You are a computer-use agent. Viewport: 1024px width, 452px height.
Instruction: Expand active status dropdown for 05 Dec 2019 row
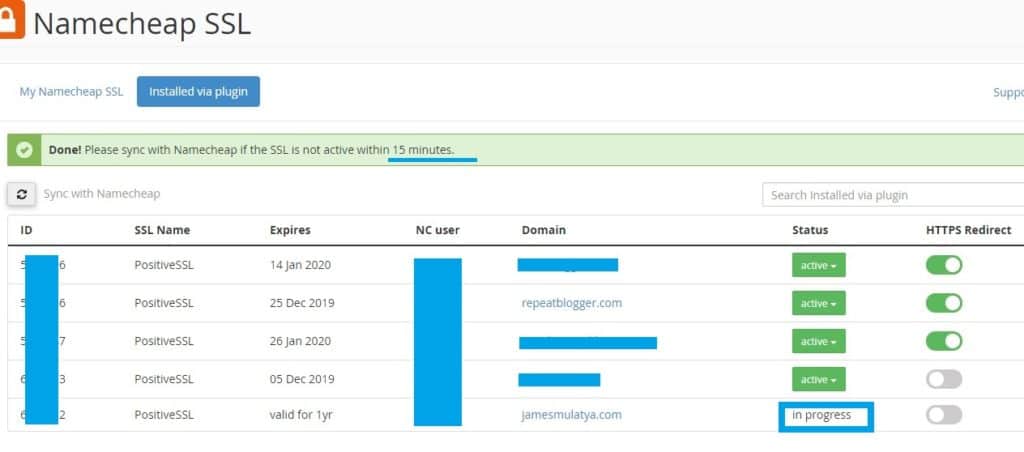tap(818, 379)
